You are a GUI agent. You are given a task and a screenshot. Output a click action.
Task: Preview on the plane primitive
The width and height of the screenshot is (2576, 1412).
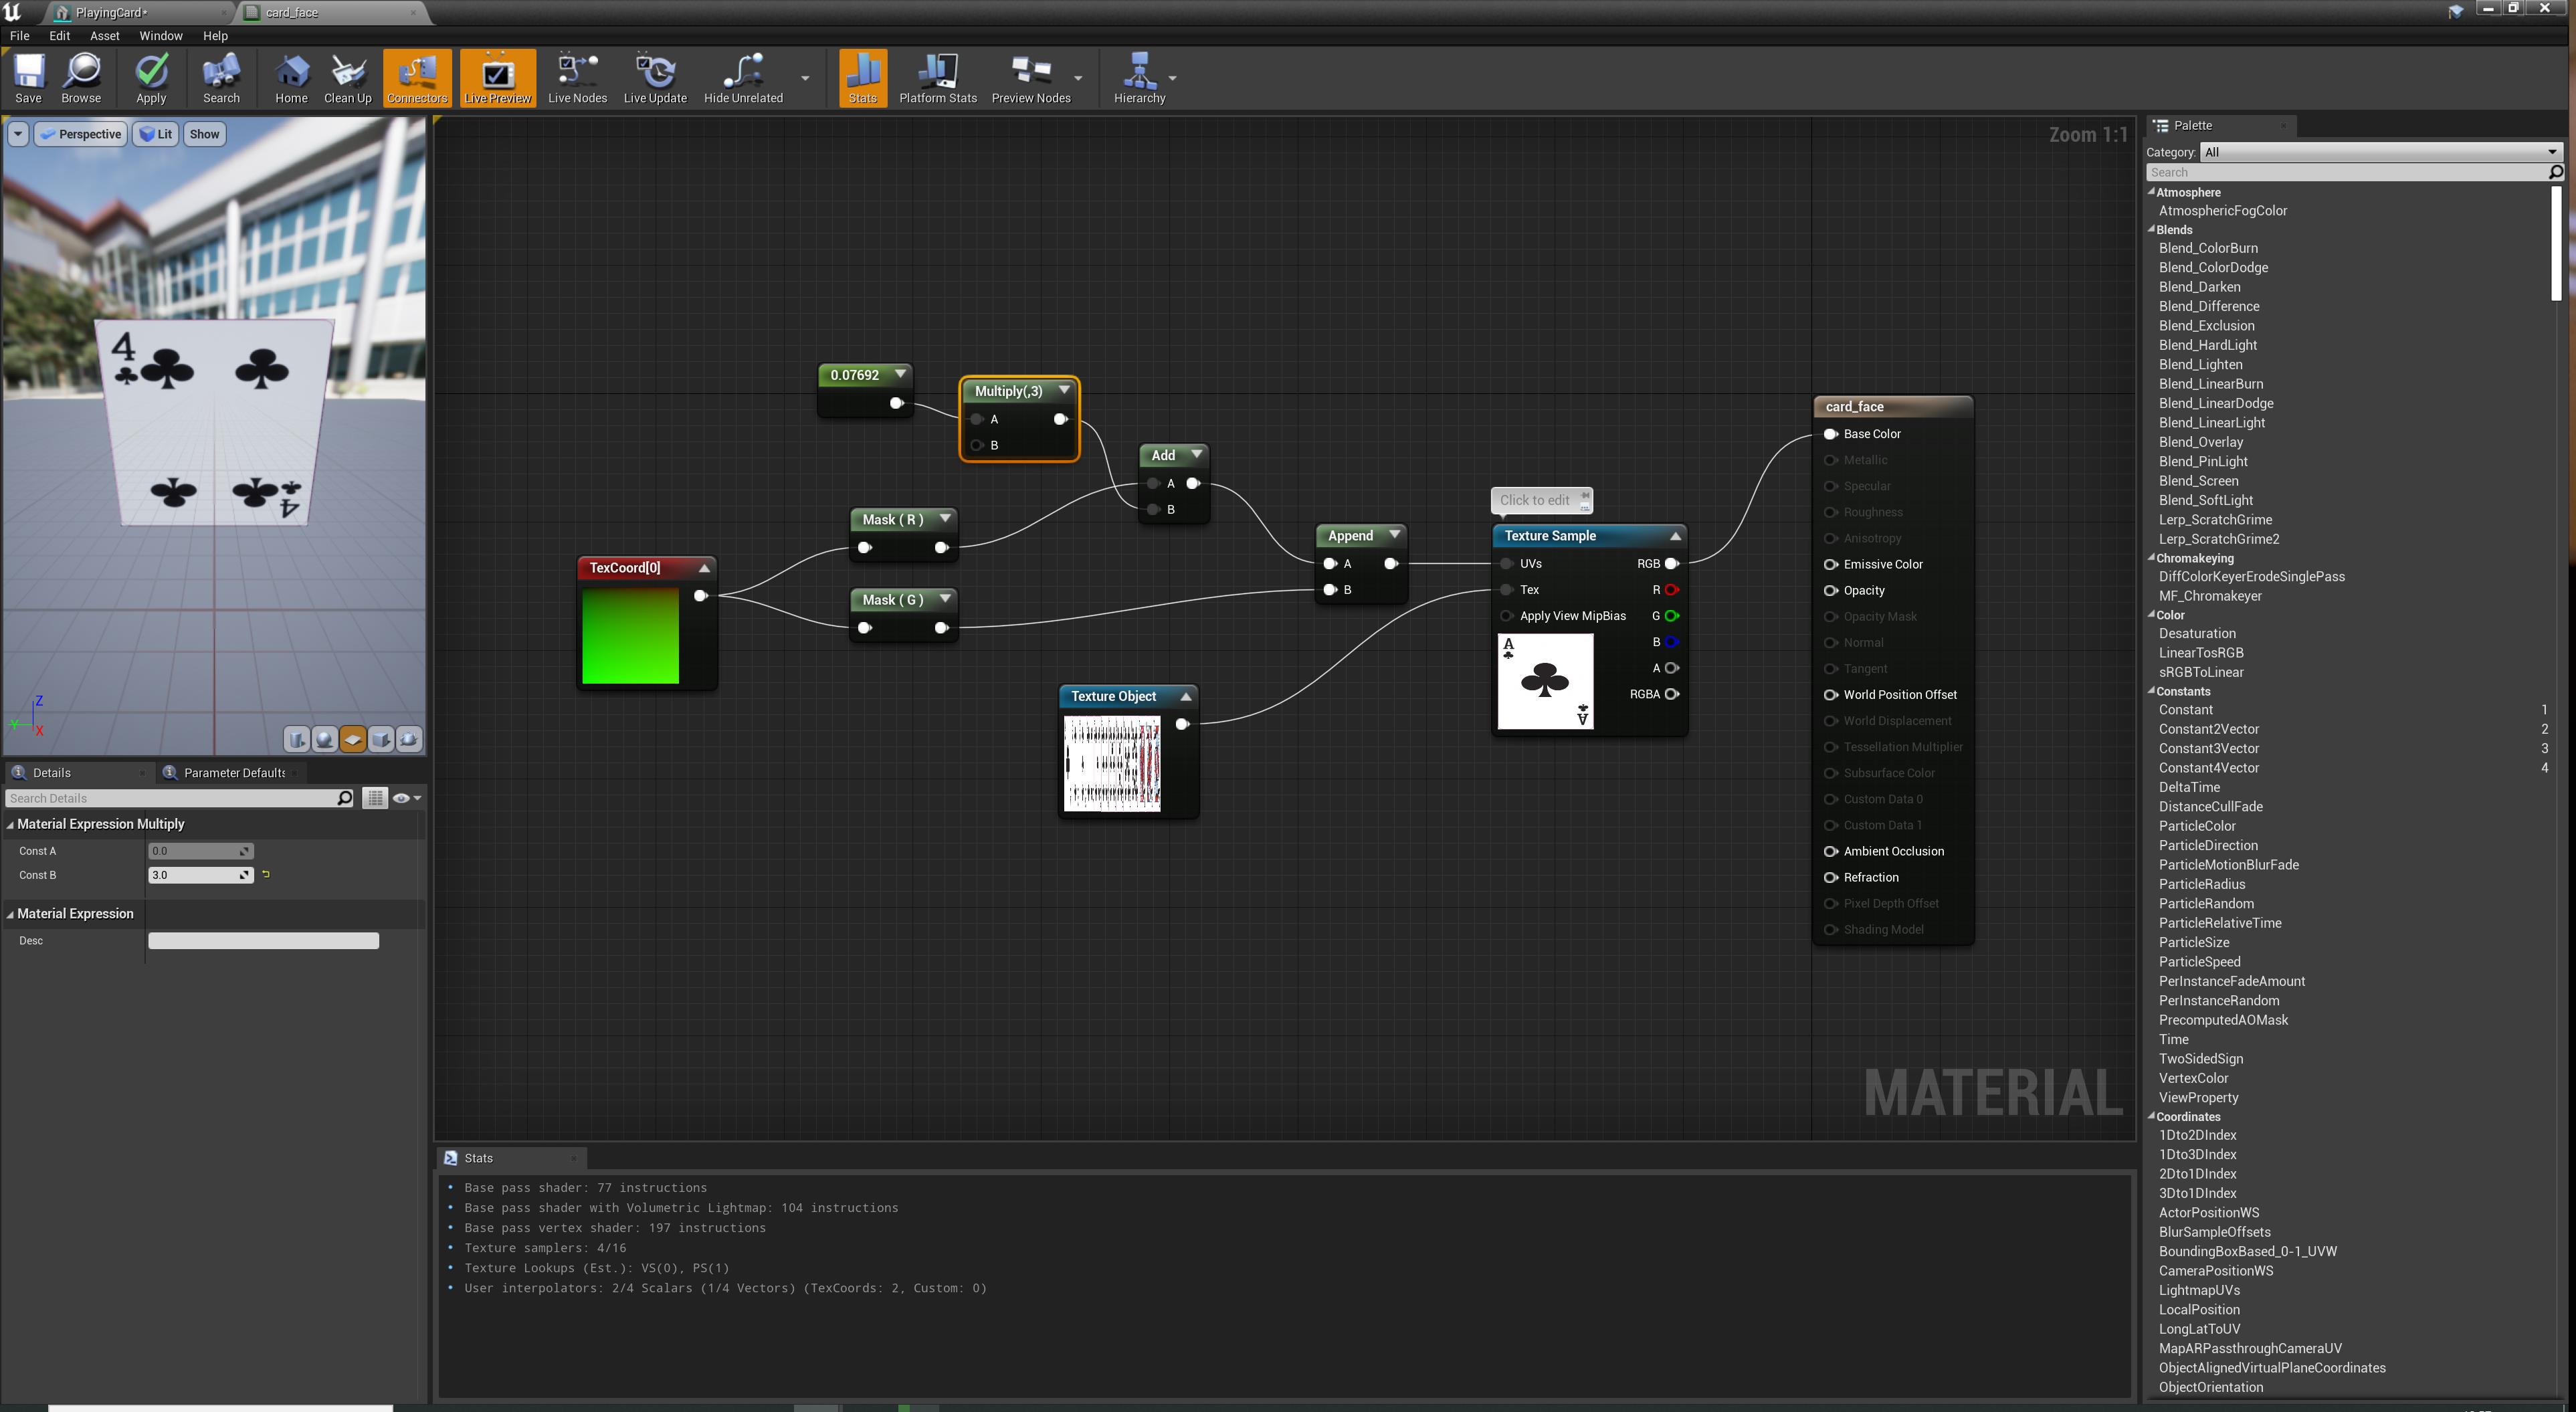tap(353, 739)
